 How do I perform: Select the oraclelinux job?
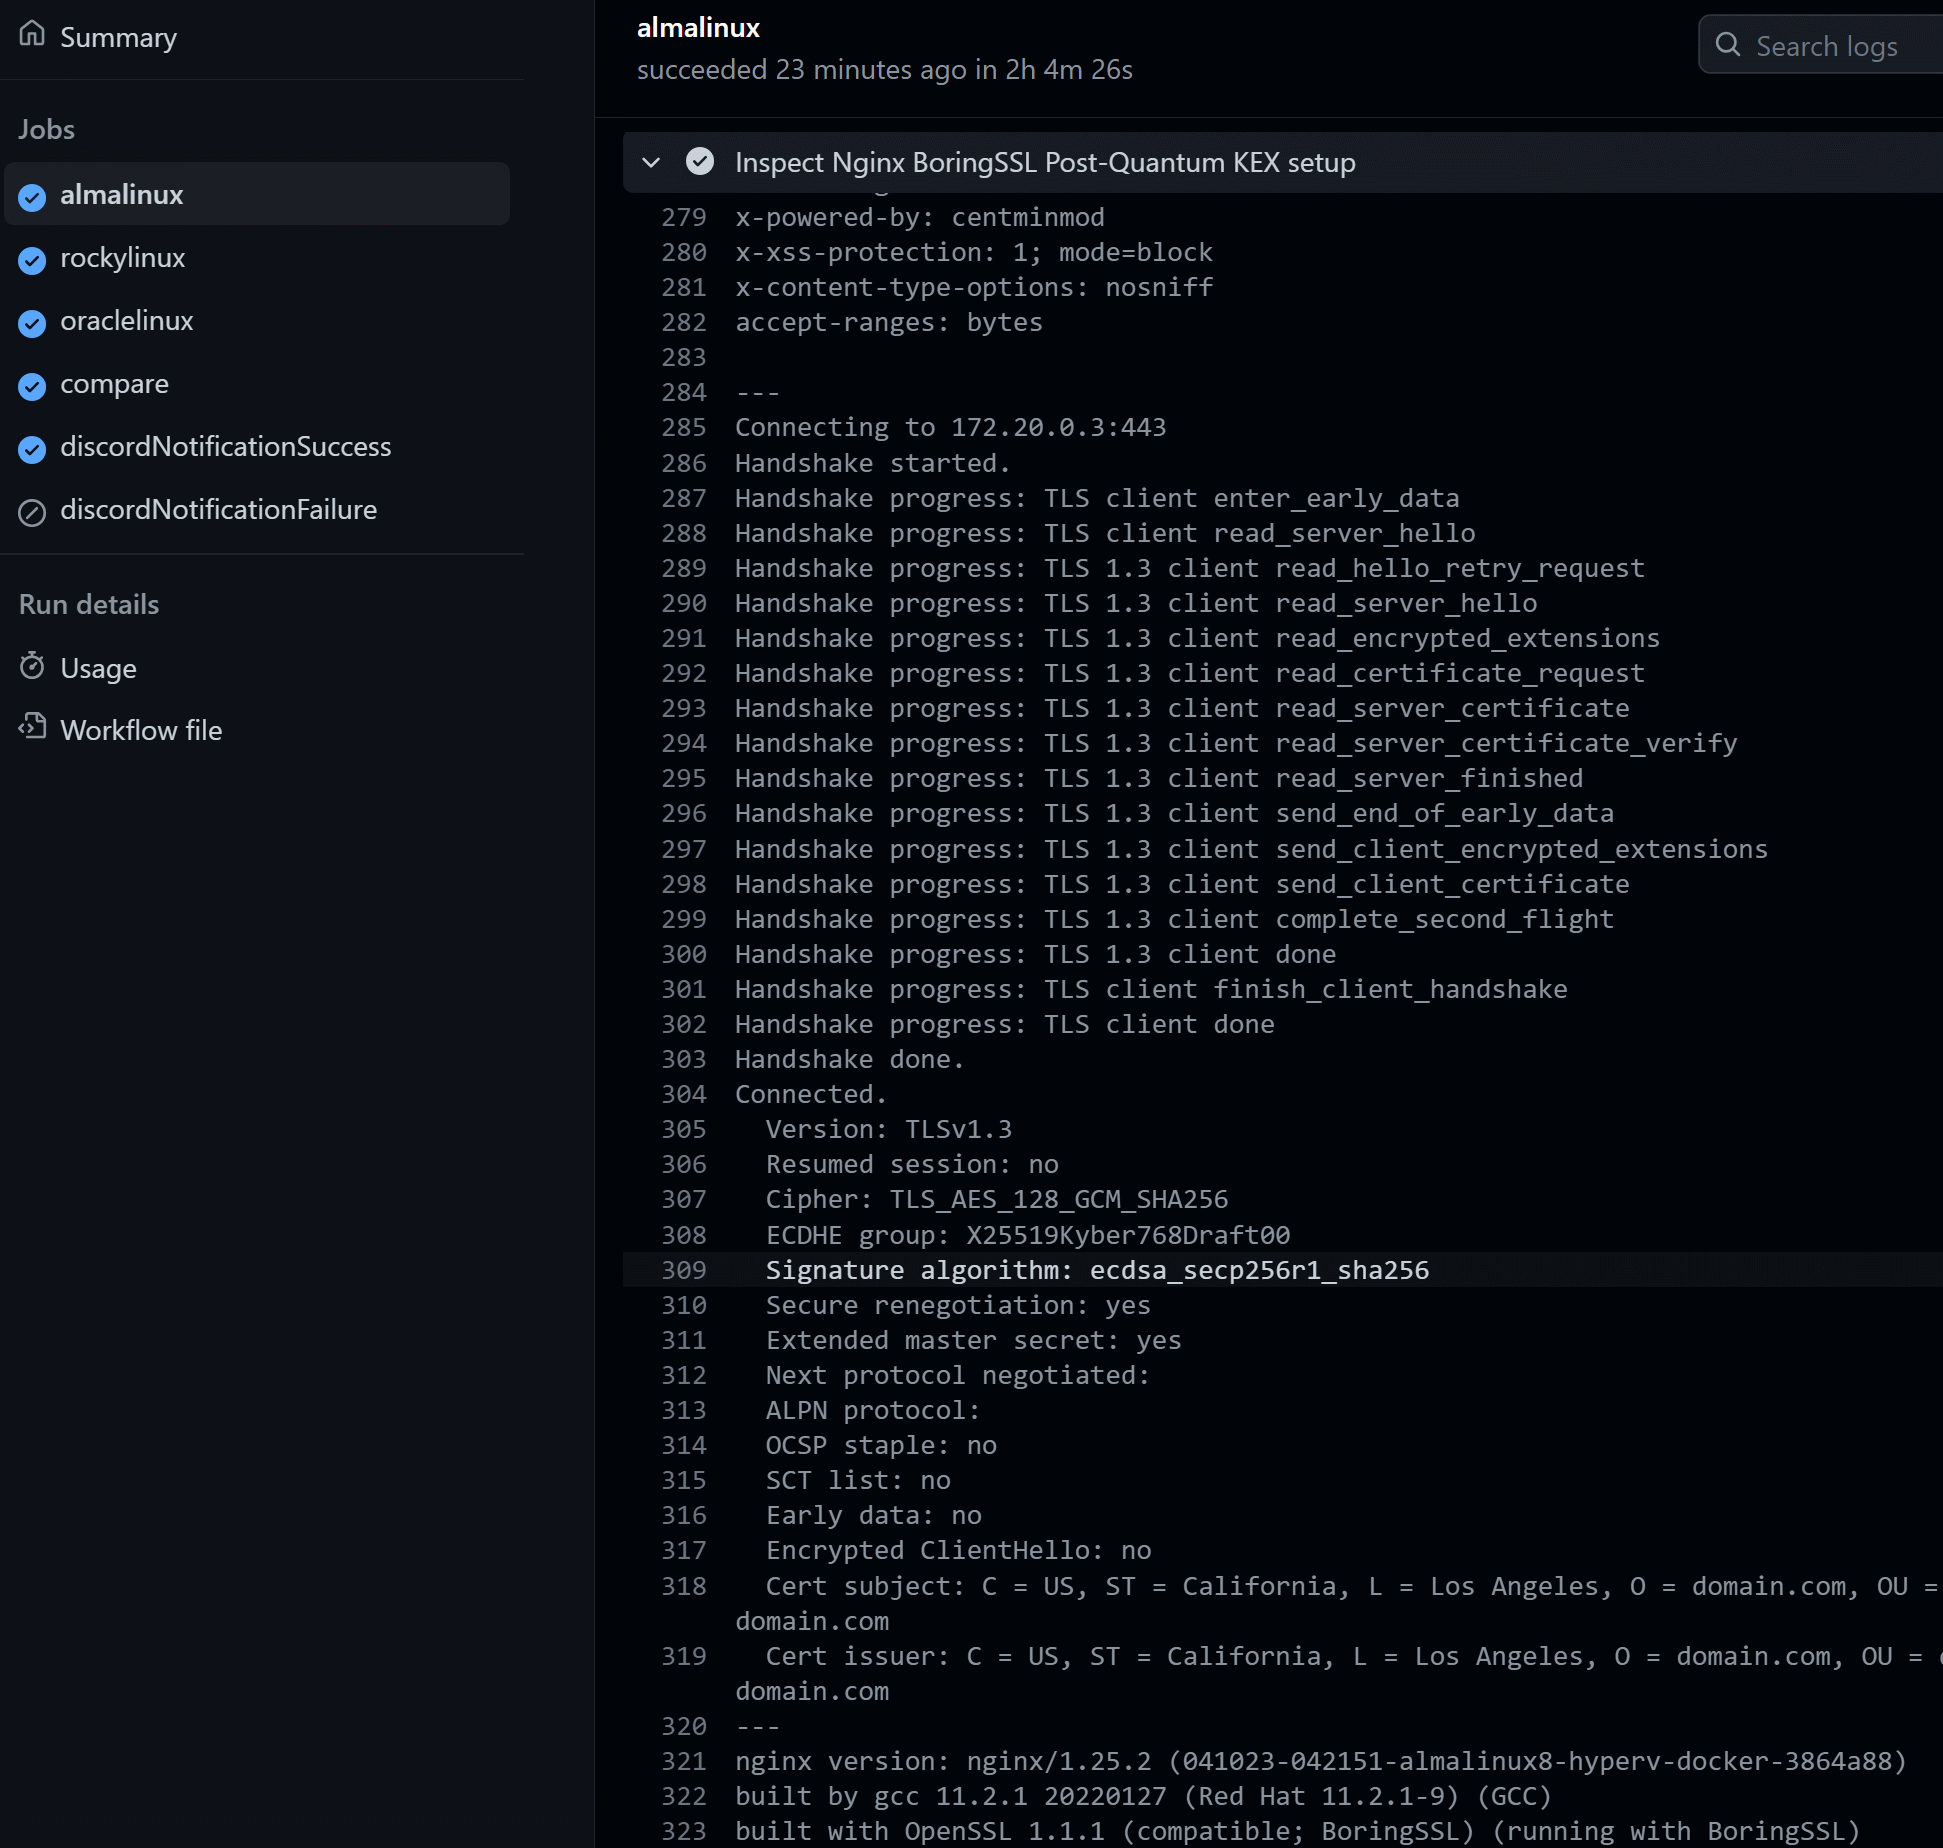click(x=126, y=320)
